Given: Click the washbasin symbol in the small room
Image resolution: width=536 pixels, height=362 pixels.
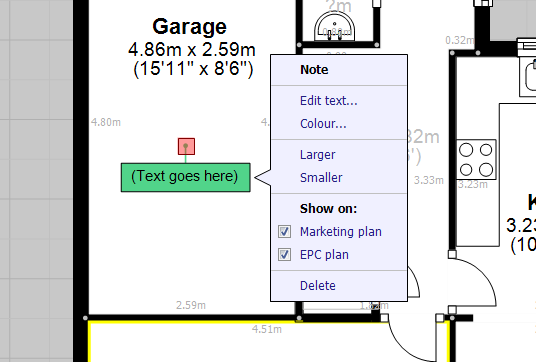Looking at the screenshot, I should coord(334,27).
